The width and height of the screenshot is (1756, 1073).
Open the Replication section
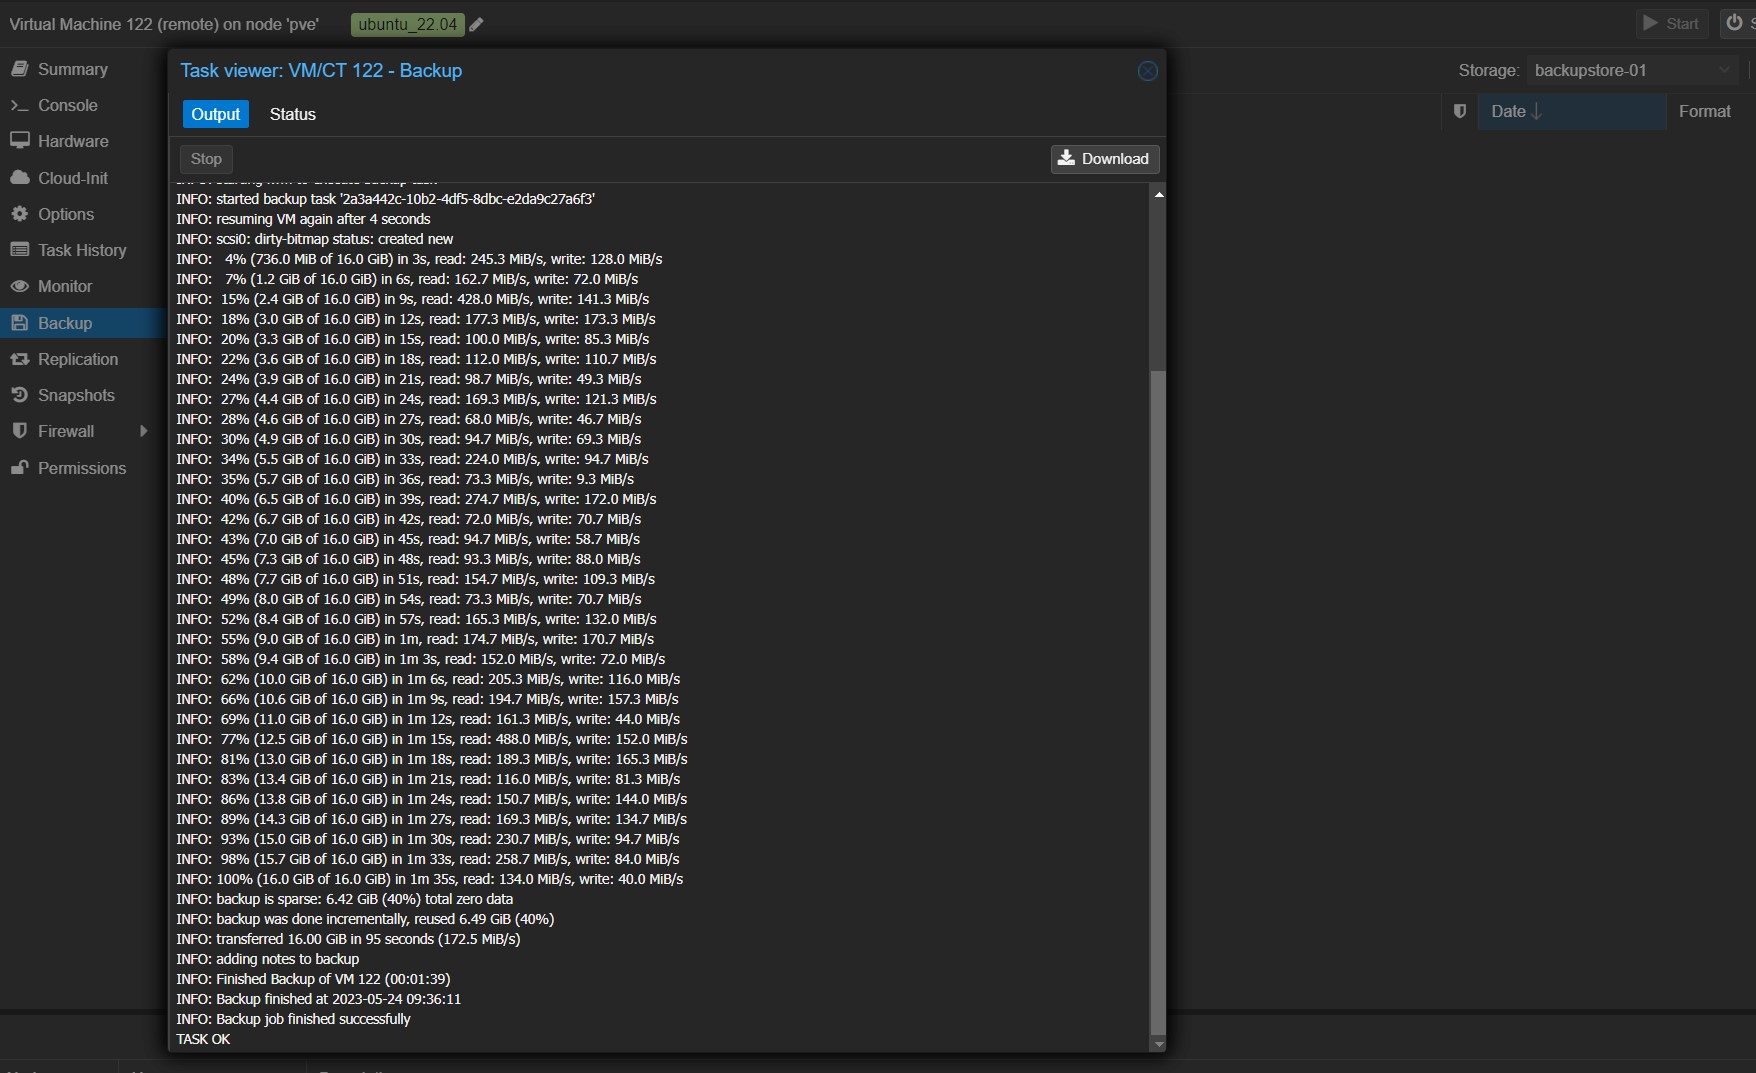[77, 359]
